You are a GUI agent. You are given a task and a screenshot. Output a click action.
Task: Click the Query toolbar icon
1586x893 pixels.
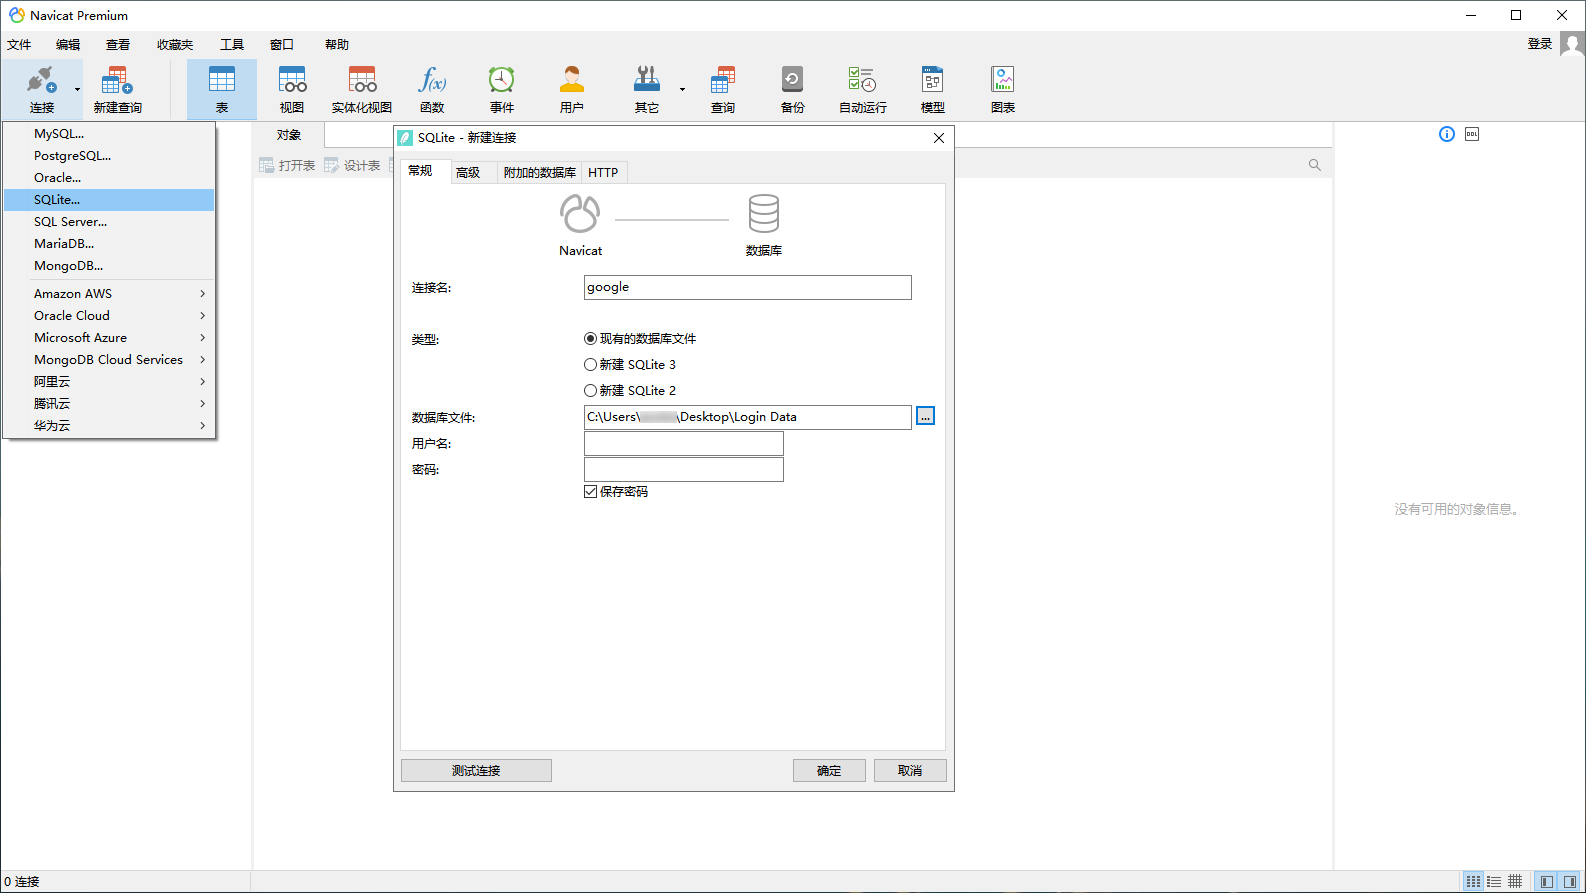point(723,90)
